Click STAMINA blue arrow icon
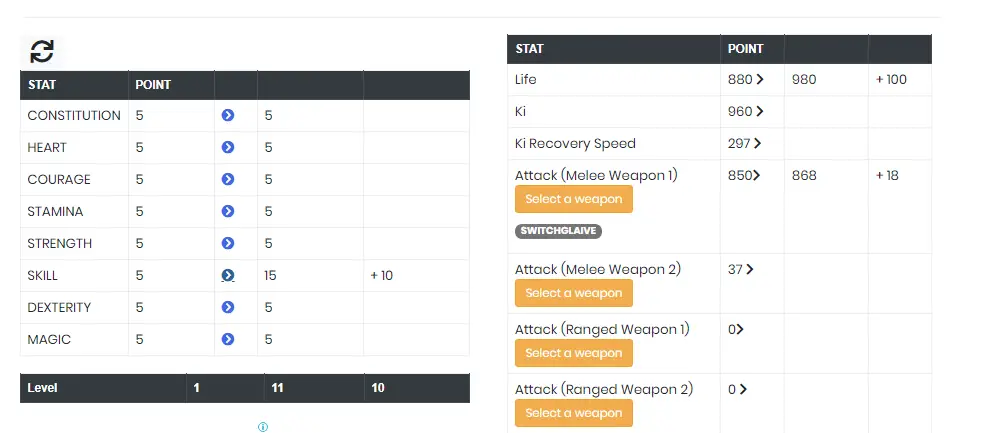This screenshot has width=1007, height=433. tap(227, 211)
